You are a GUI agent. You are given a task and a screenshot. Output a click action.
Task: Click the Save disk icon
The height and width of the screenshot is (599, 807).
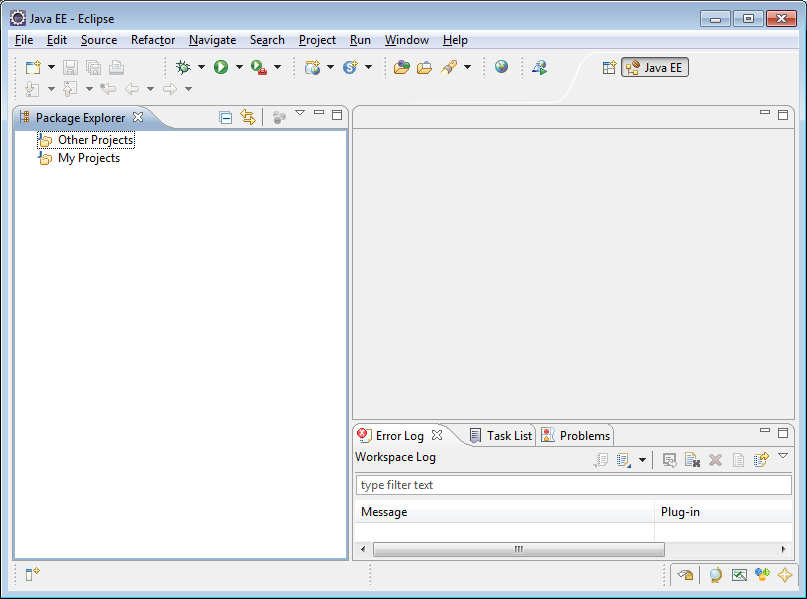pyautogui.click(x=71, y=67)
